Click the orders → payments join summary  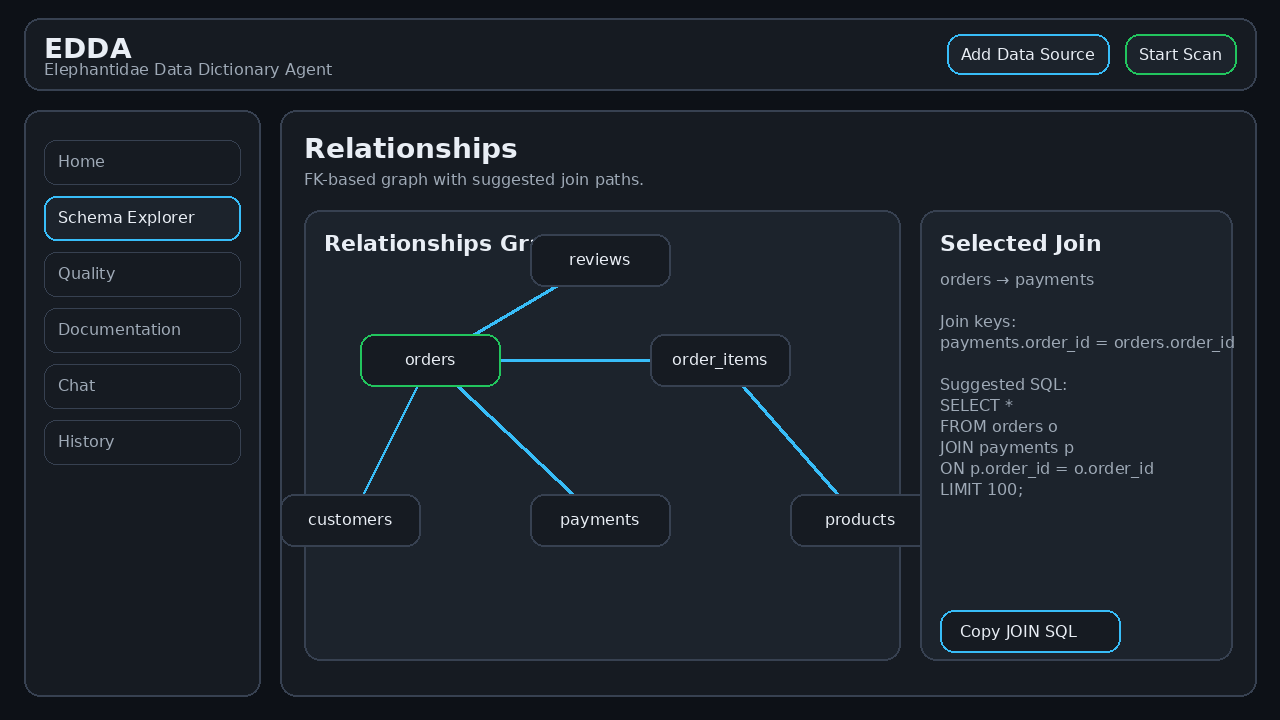pos(1016,279)
